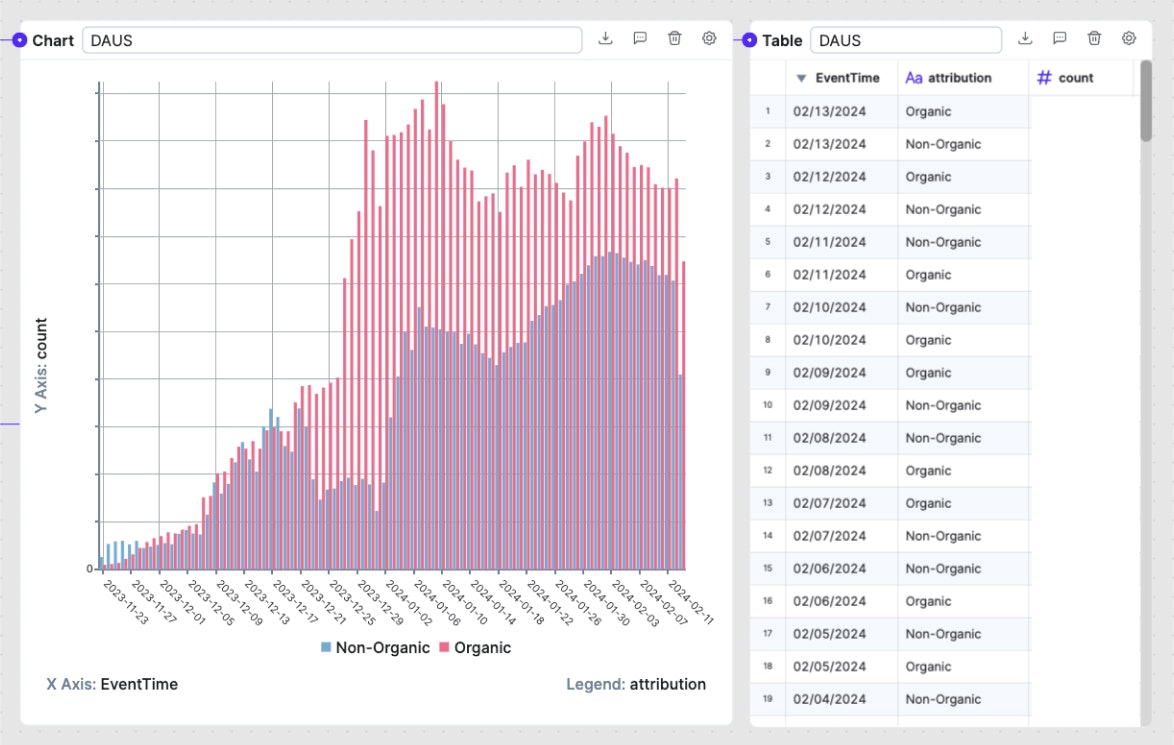Select the first row's 02/13/2024 cell

click(829, 111)
